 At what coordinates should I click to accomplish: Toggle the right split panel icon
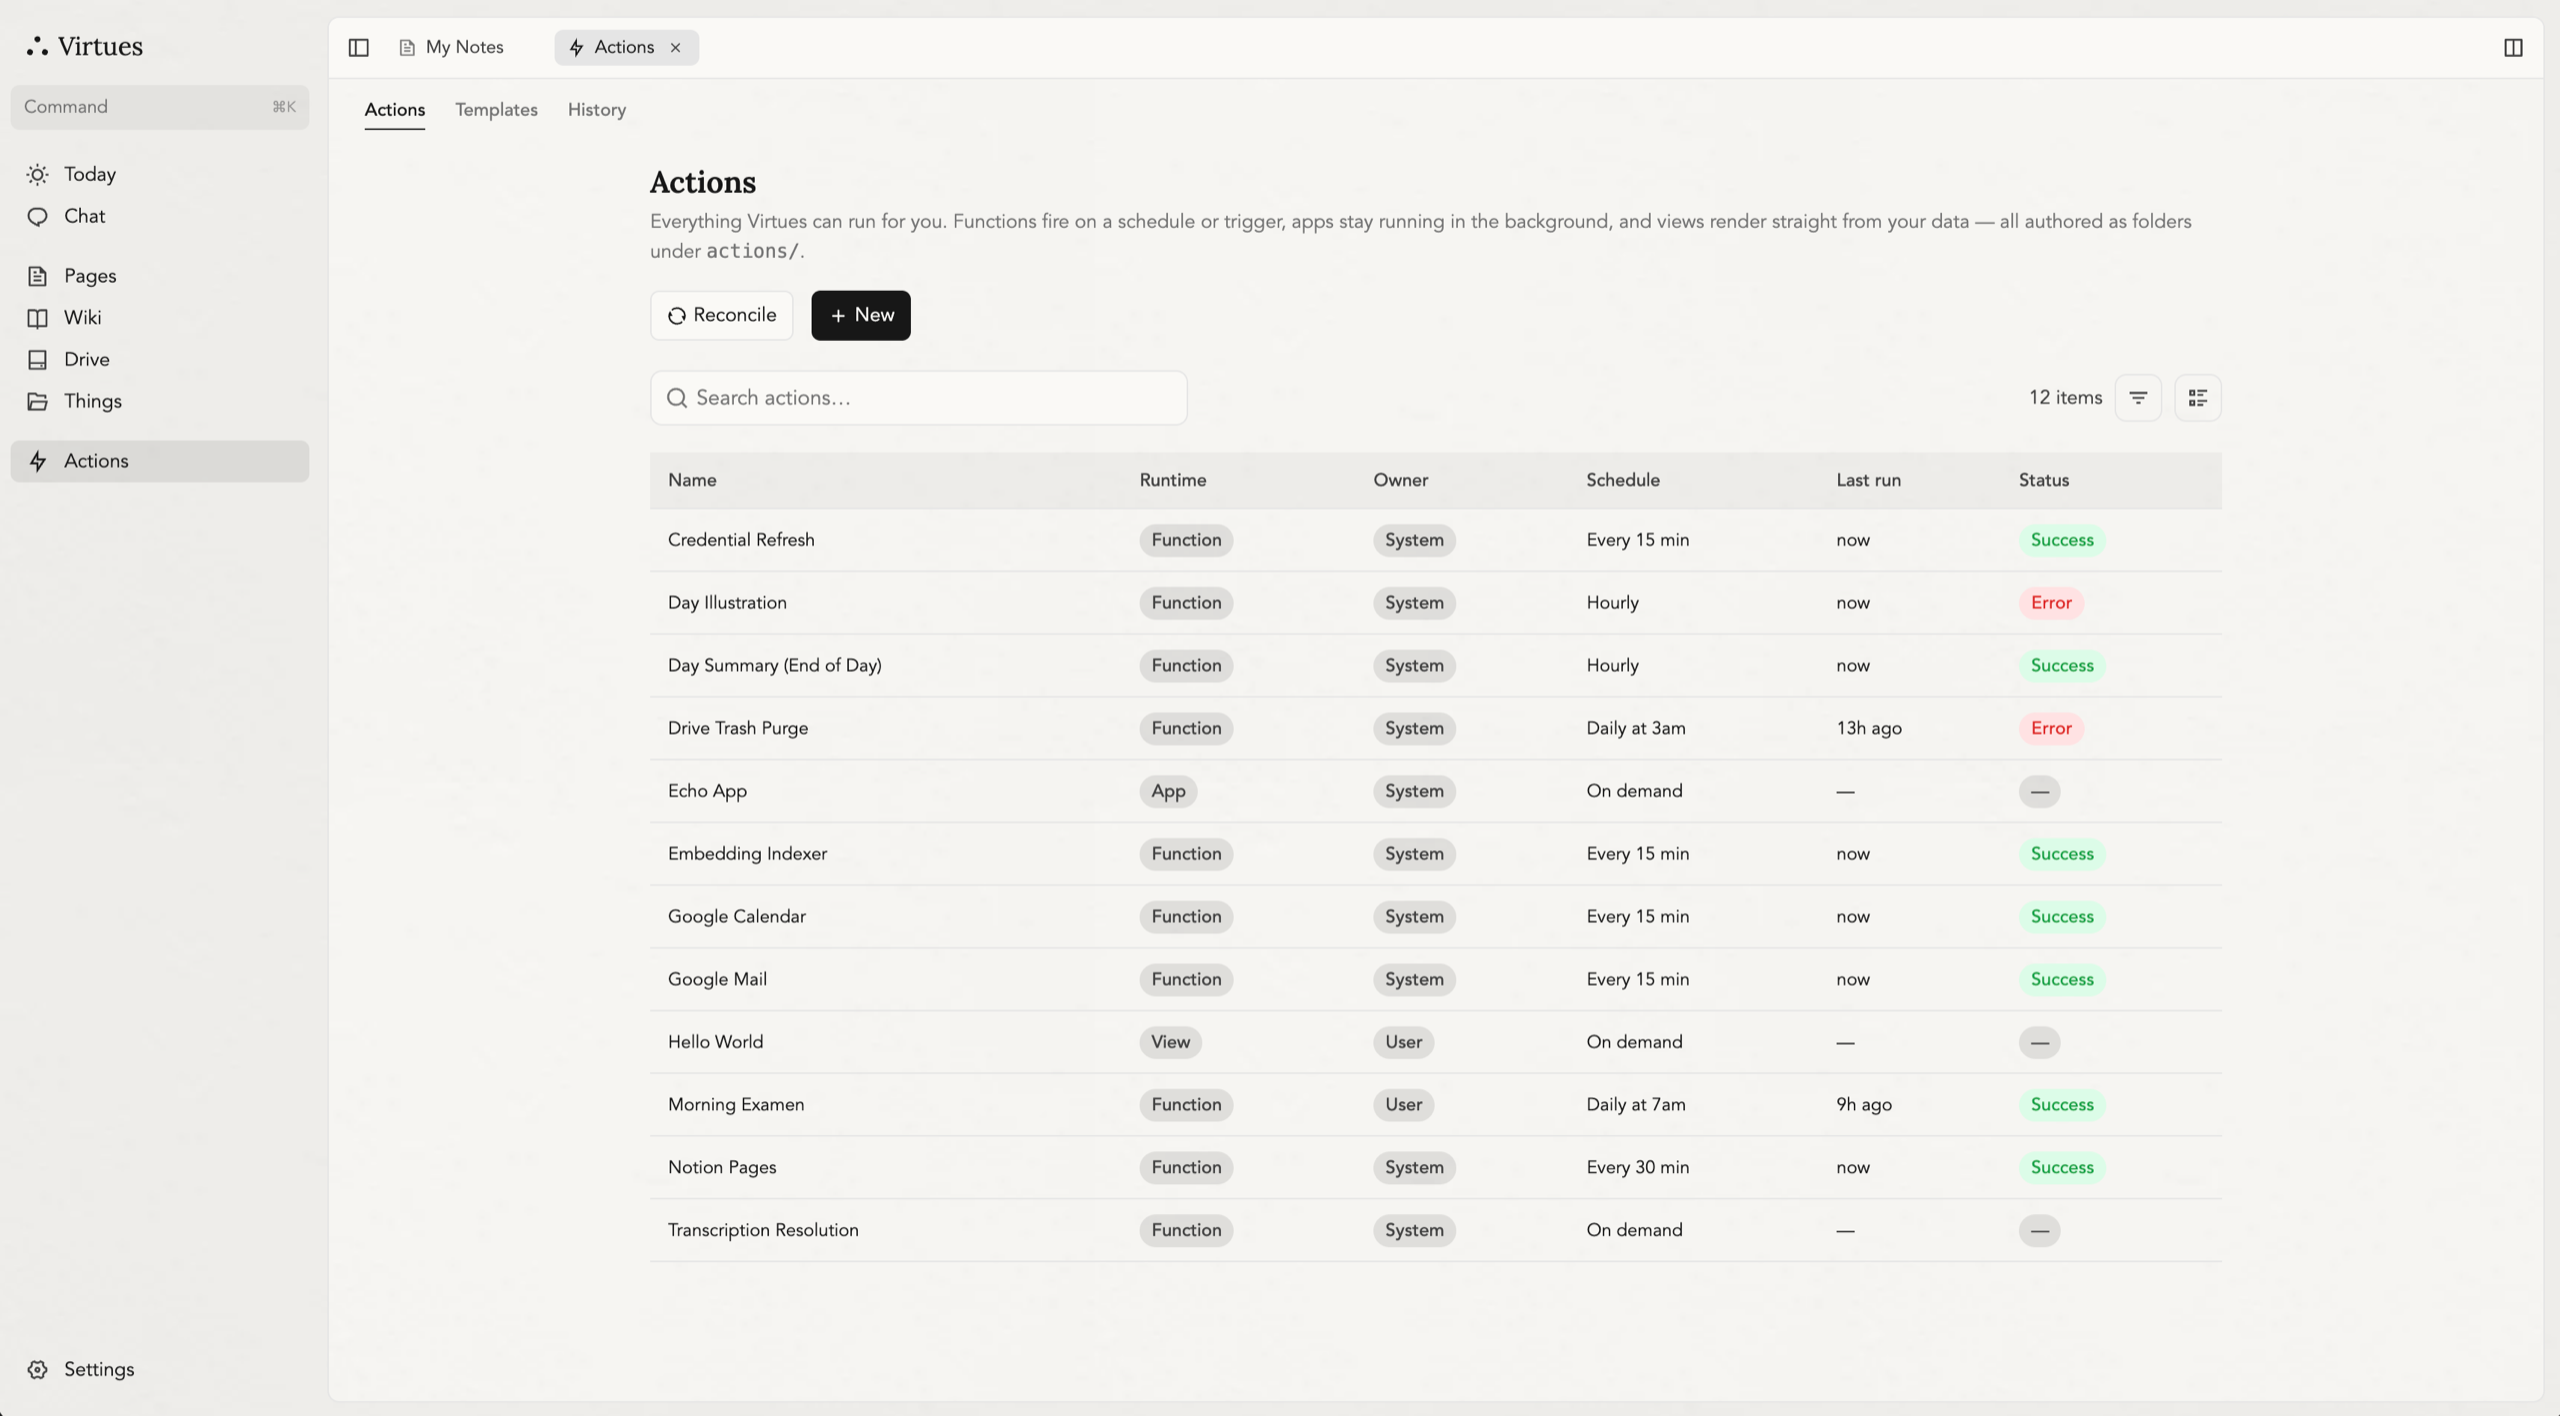click(x=2513, y=47)
